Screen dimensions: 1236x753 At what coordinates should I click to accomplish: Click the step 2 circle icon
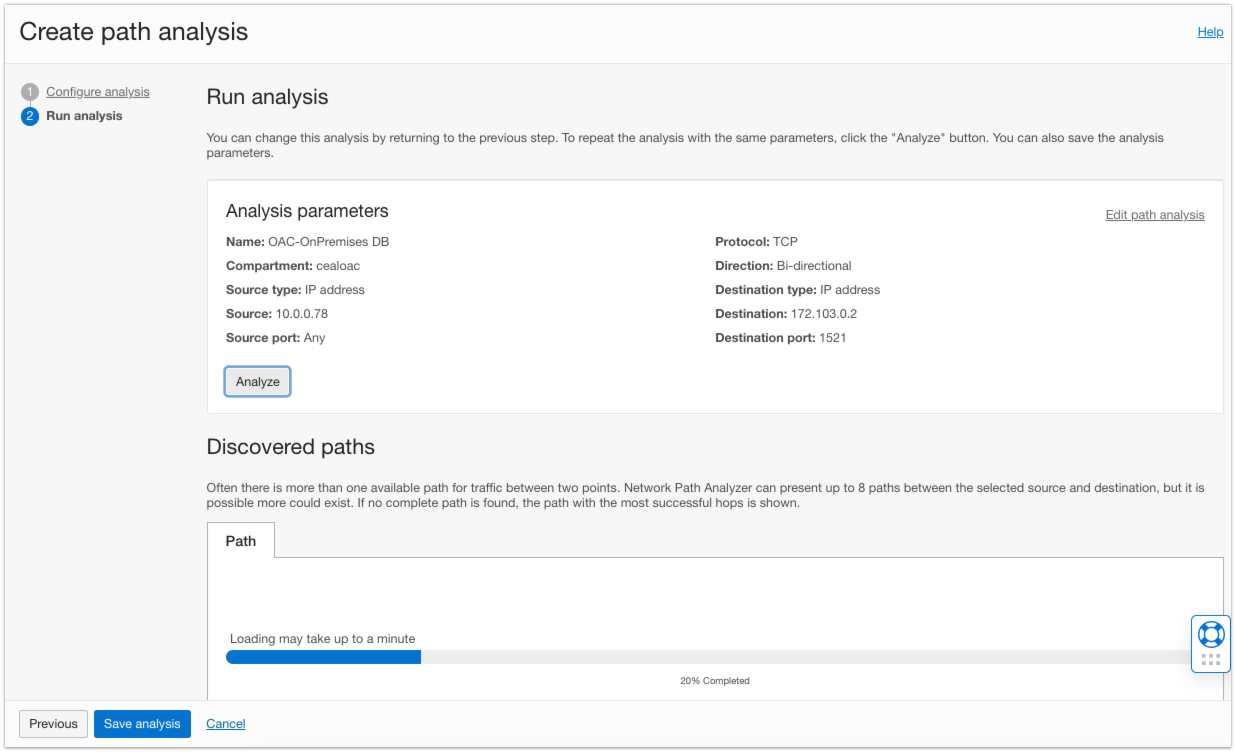pyautogui.click(x=30, y=116)
